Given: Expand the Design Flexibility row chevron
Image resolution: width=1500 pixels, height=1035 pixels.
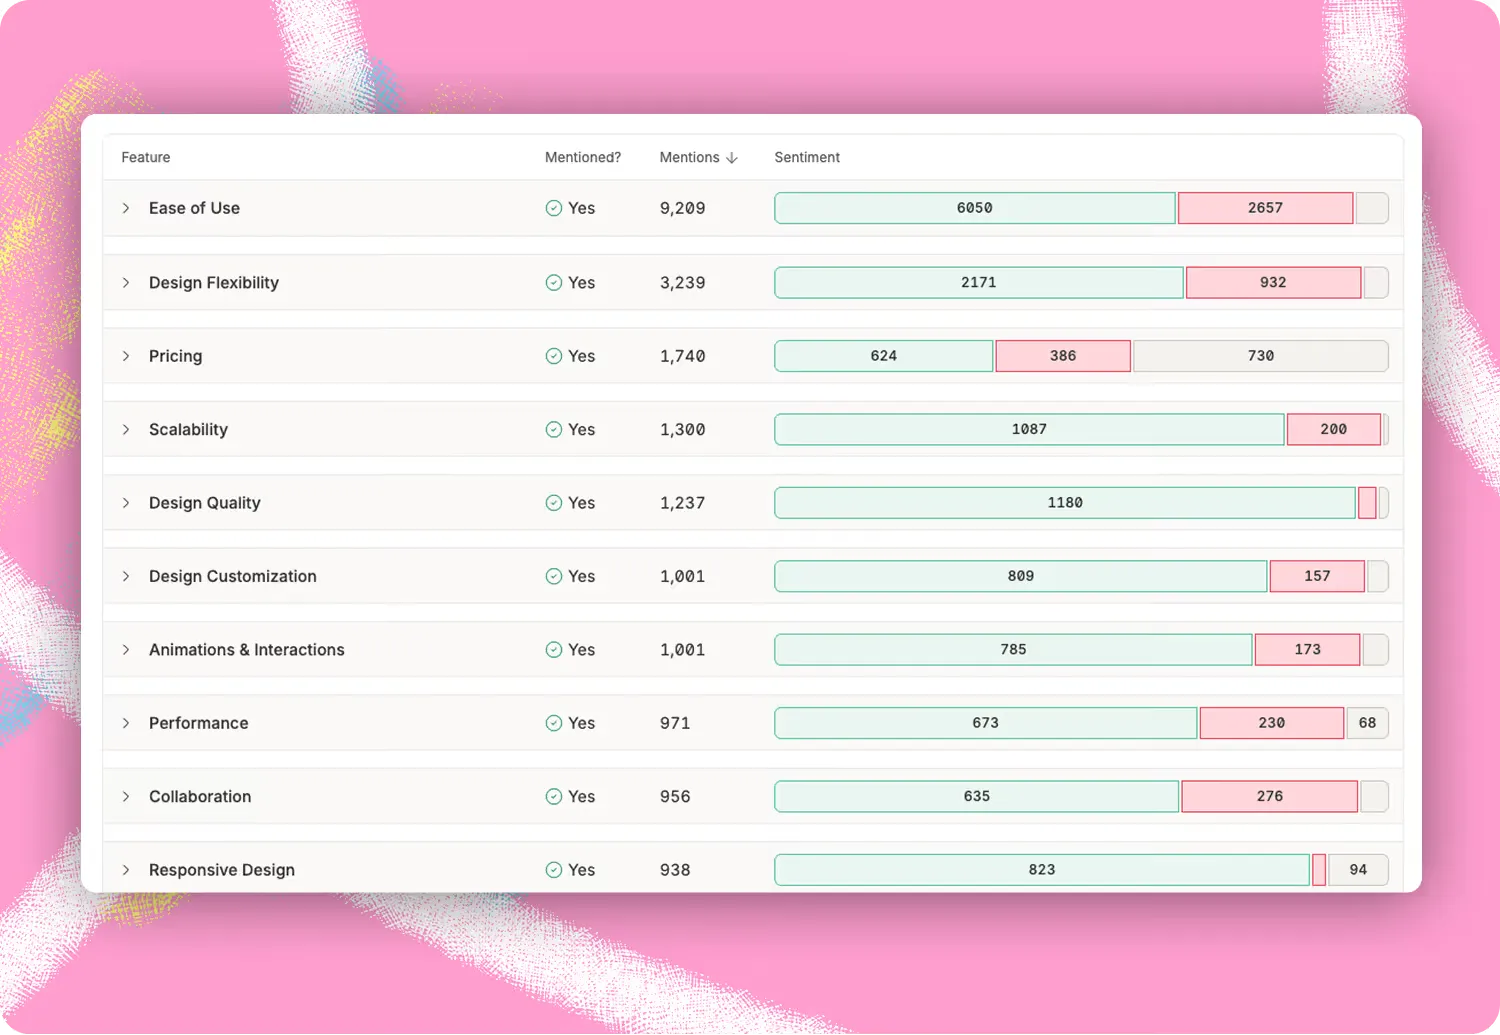Looking at the screenshot, I should point(126,283).
